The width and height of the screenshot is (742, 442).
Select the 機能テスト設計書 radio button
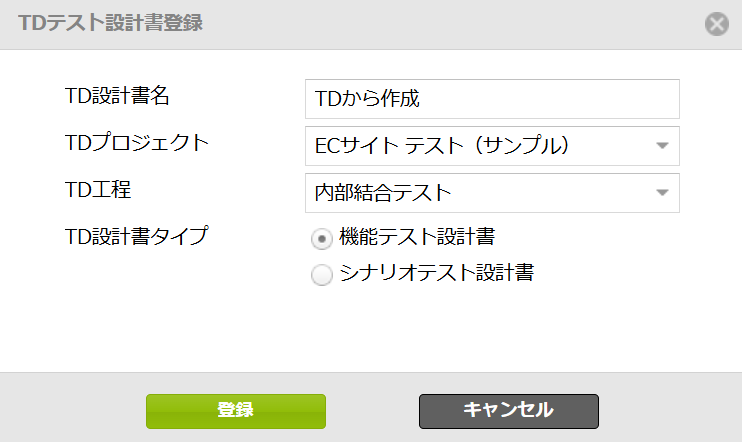point(322,238)
